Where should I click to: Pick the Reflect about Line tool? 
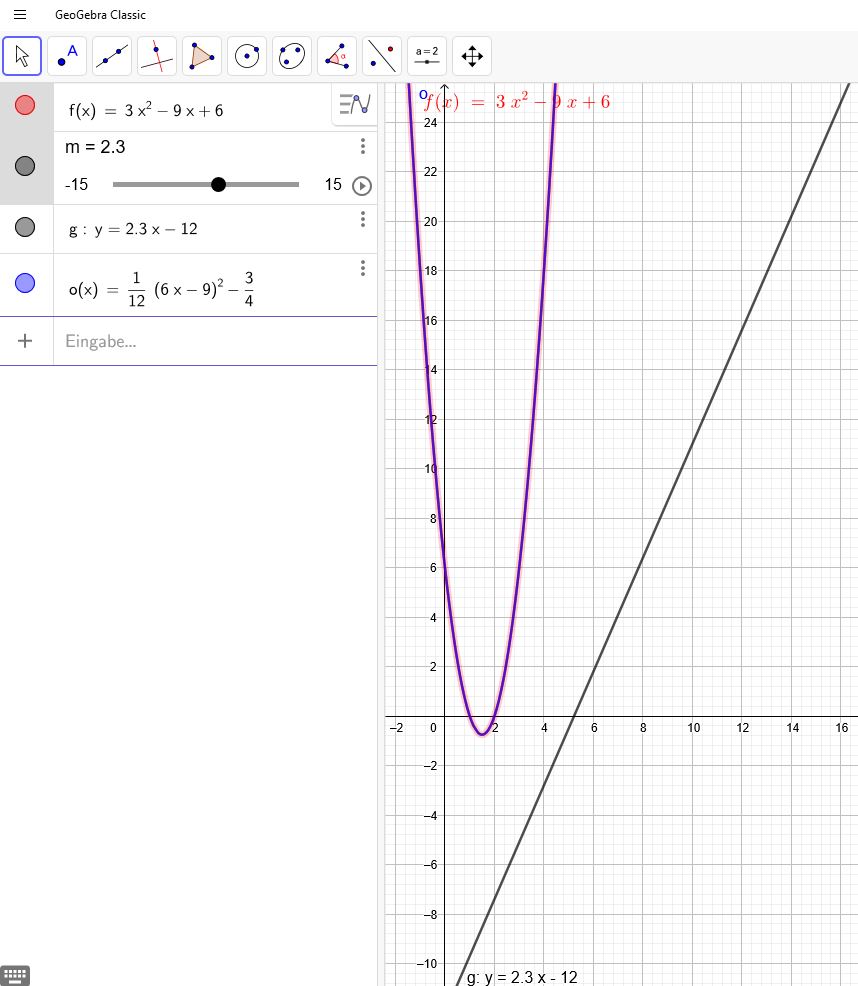382,56
